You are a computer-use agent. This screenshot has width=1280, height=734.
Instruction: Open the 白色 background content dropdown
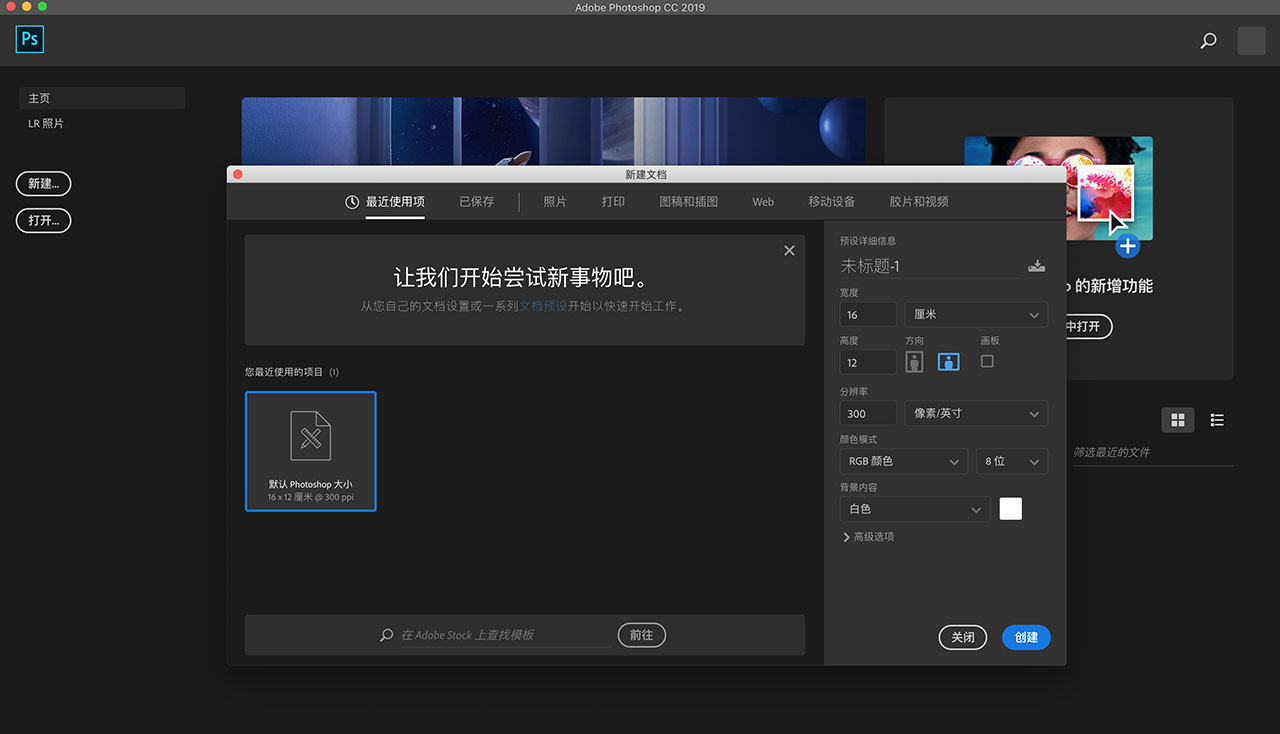915,509
